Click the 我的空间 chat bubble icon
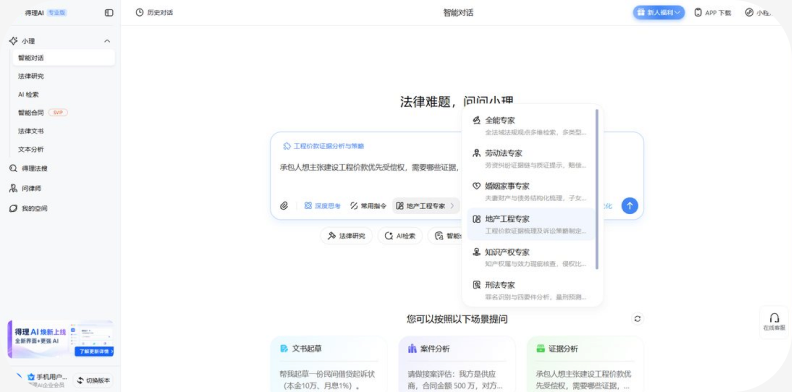The image size is (792, 392). click(x=14, y=208)
